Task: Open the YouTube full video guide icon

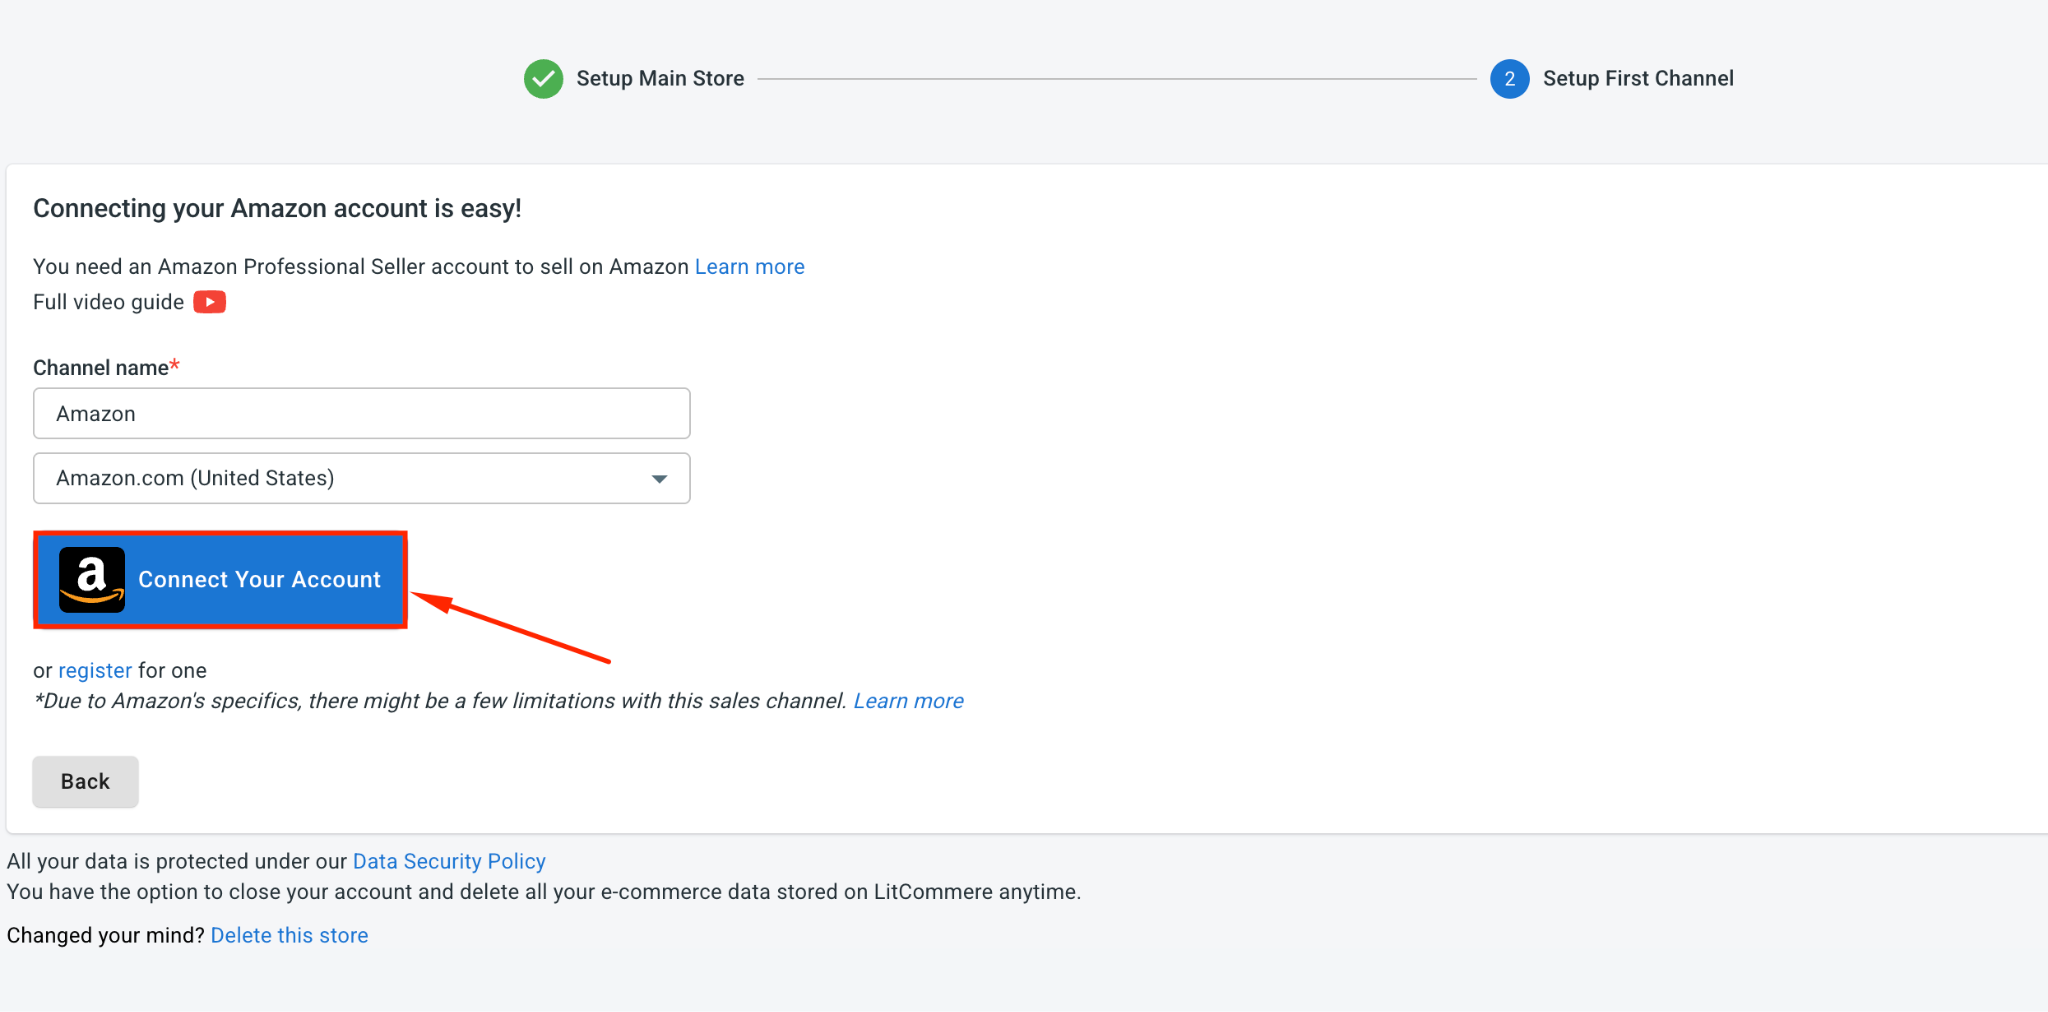Action: pos(209,302)
